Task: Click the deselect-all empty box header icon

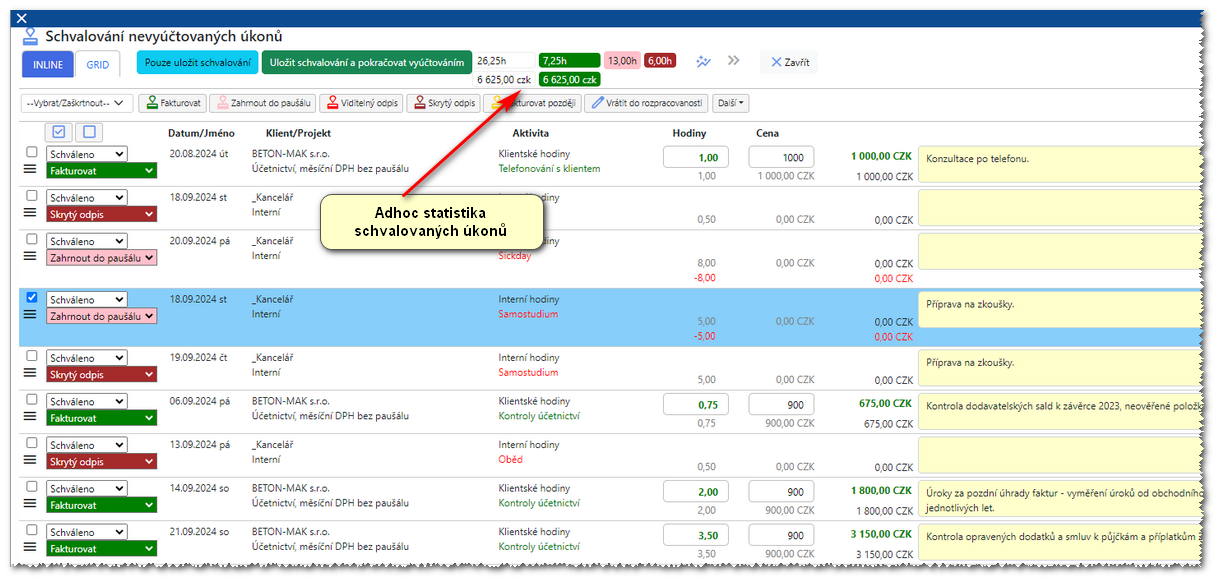Action: coord(89,132)
